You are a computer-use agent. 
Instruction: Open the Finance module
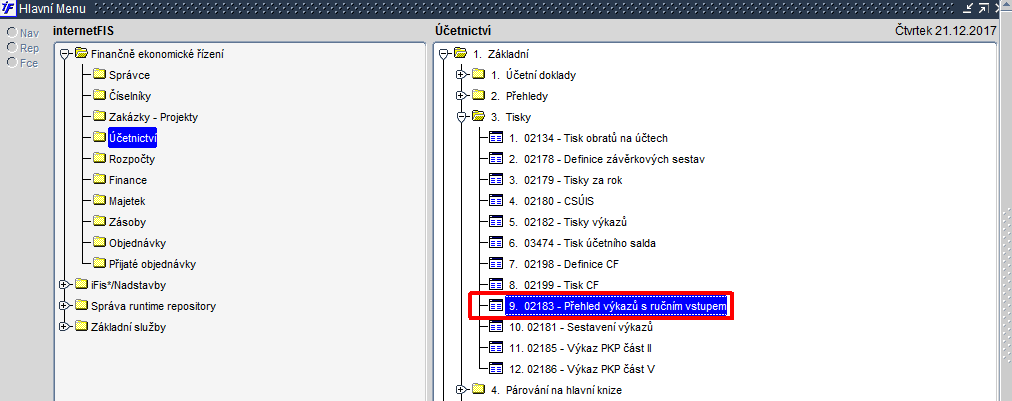(x=128, y=180)
